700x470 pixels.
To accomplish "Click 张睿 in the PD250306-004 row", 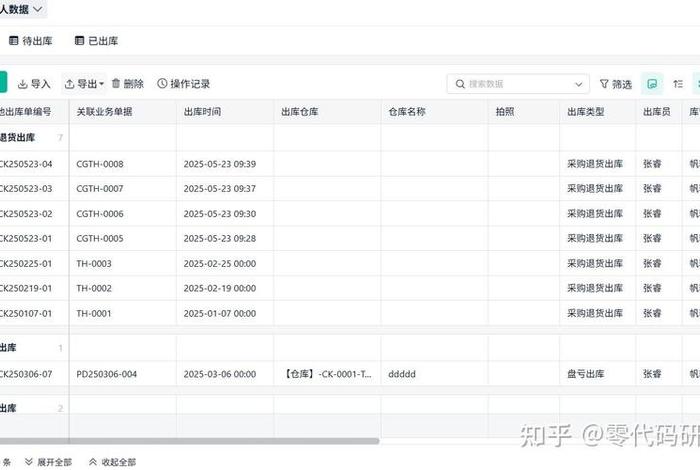I will point(652,374).
